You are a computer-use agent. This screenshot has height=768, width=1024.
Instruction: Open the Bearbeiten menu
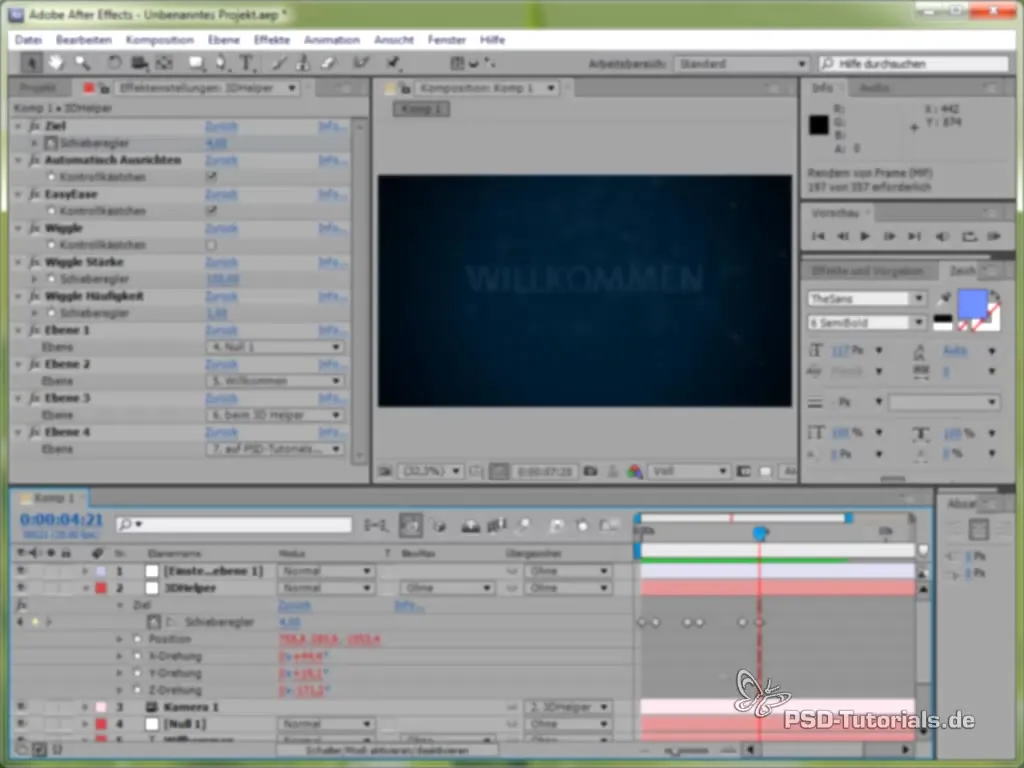pos(84,40)
